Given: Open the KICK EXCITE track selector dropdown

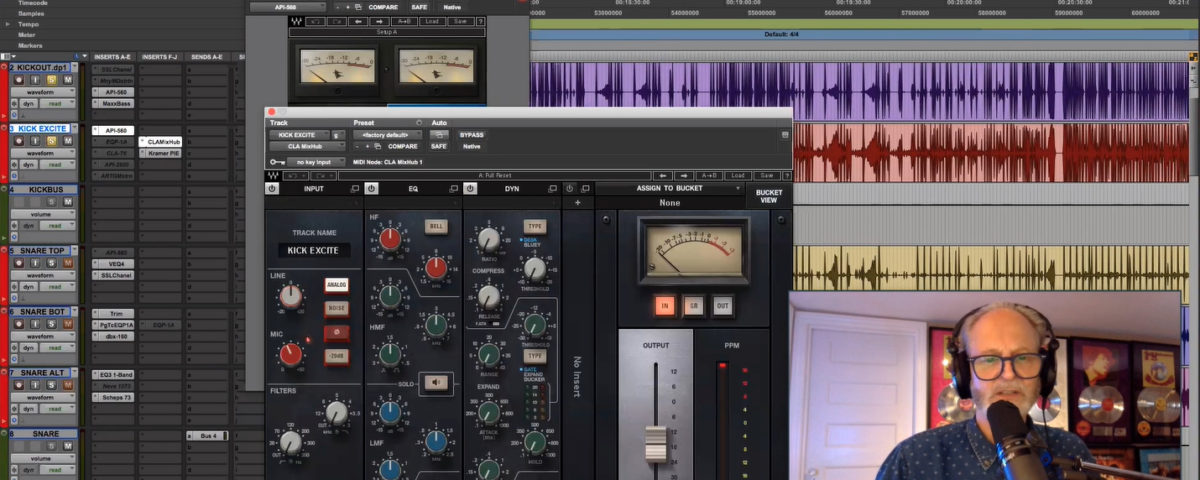Looking at the screenshot, I should 299,134.
